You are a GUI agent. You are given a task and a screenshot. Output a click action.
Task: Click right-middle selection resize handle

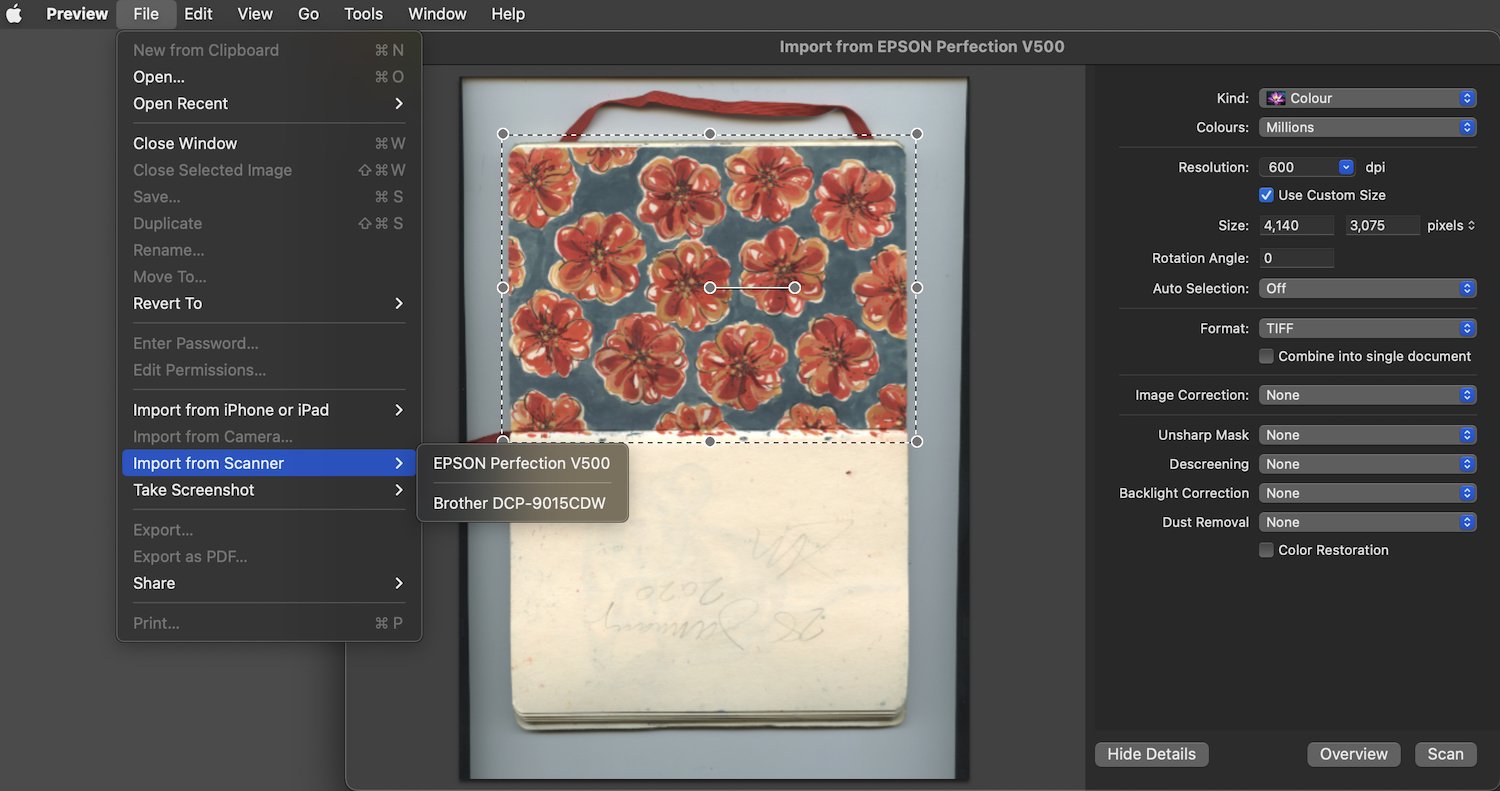[917, 288]
